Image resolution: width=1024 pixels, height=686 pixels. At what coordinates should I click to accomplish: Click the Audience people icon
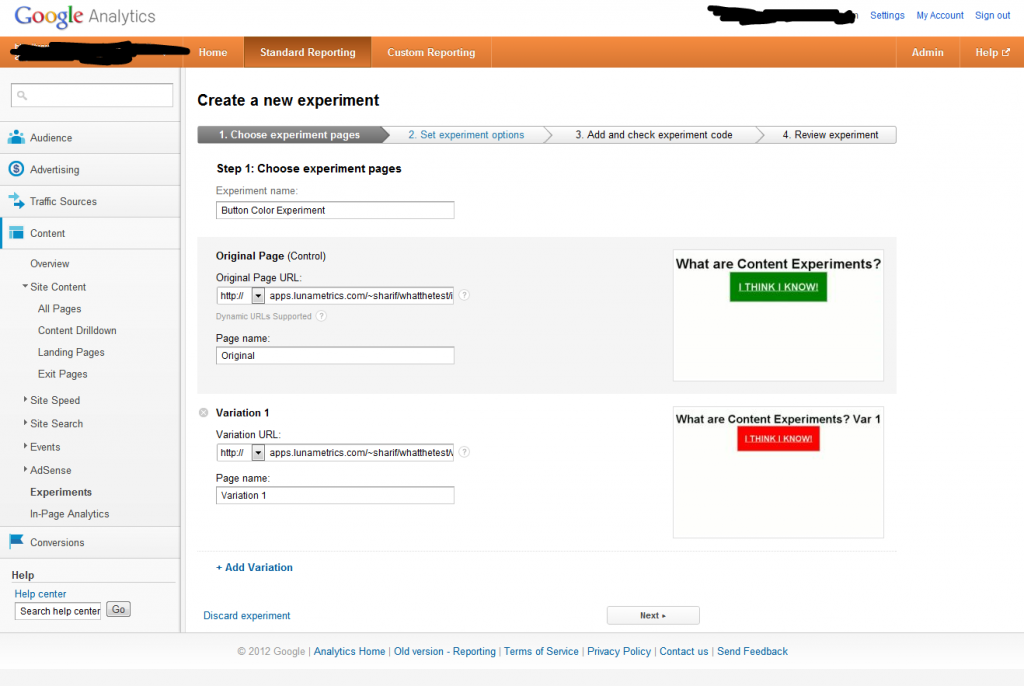[x=16, y=137]
